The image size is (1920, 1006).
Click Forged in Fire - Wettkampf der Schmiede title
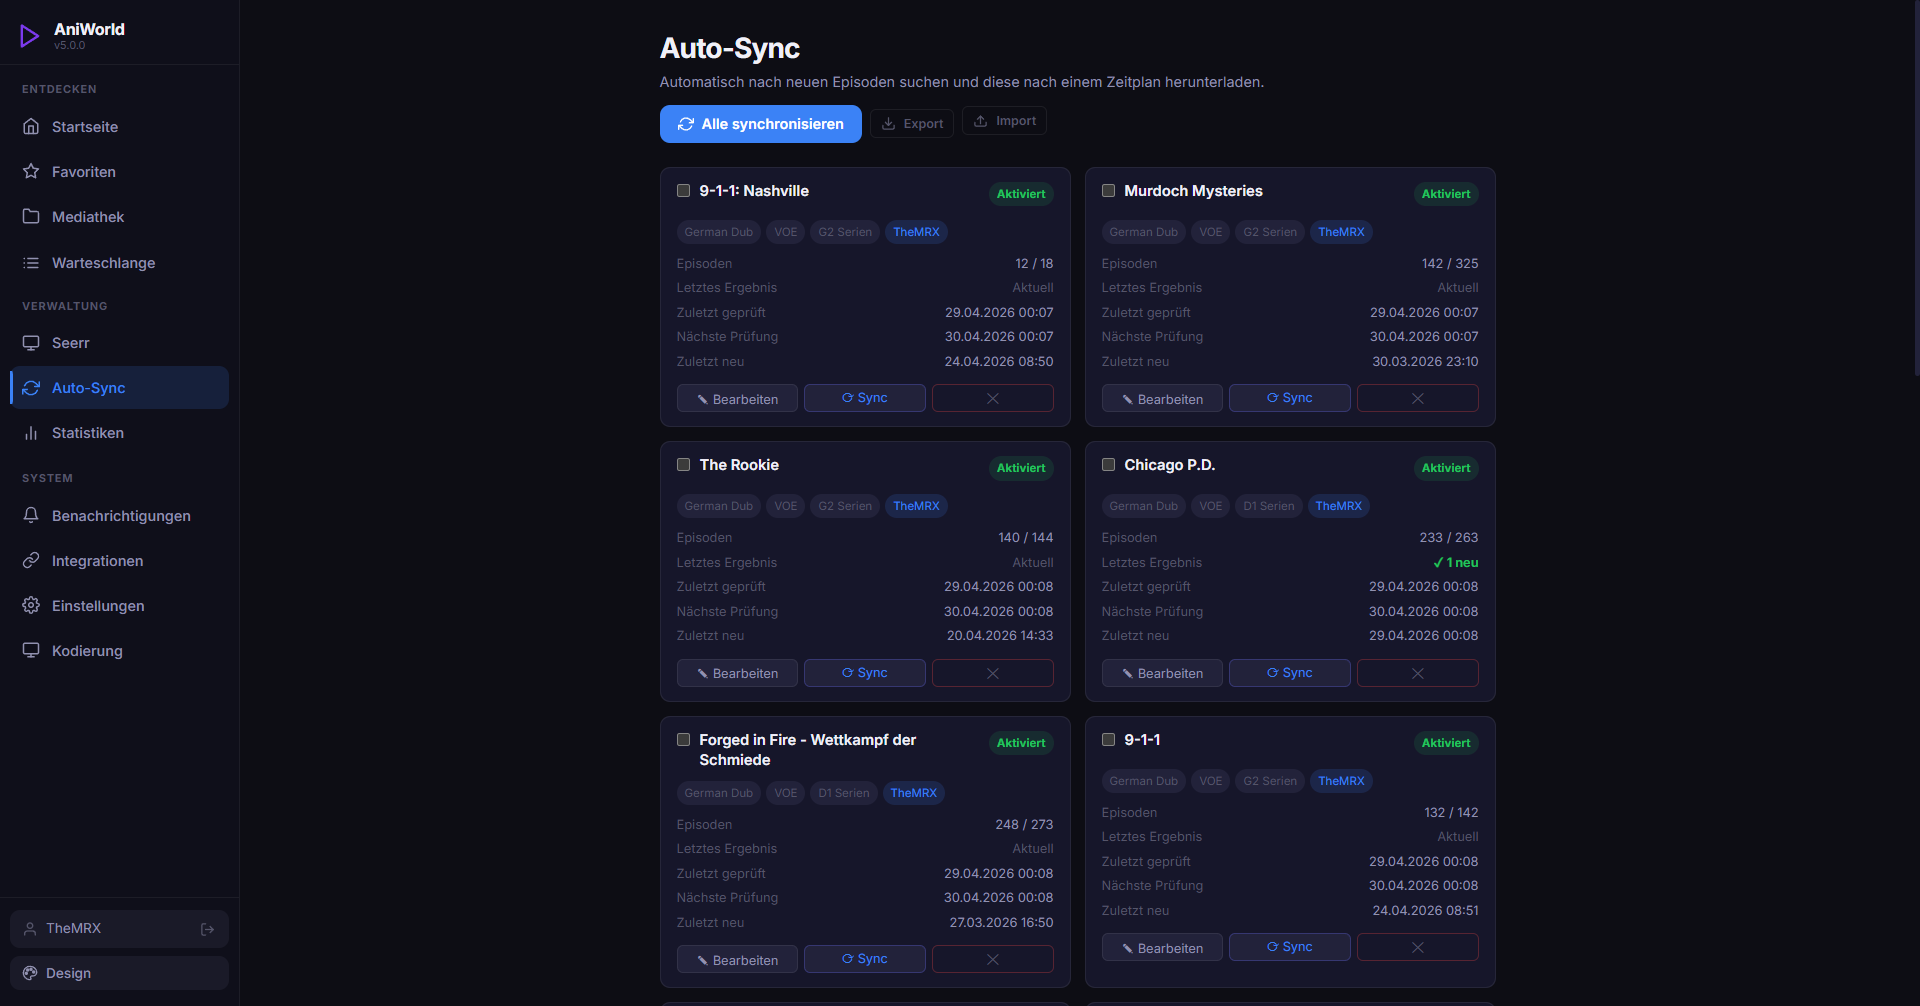click(808, 750)
